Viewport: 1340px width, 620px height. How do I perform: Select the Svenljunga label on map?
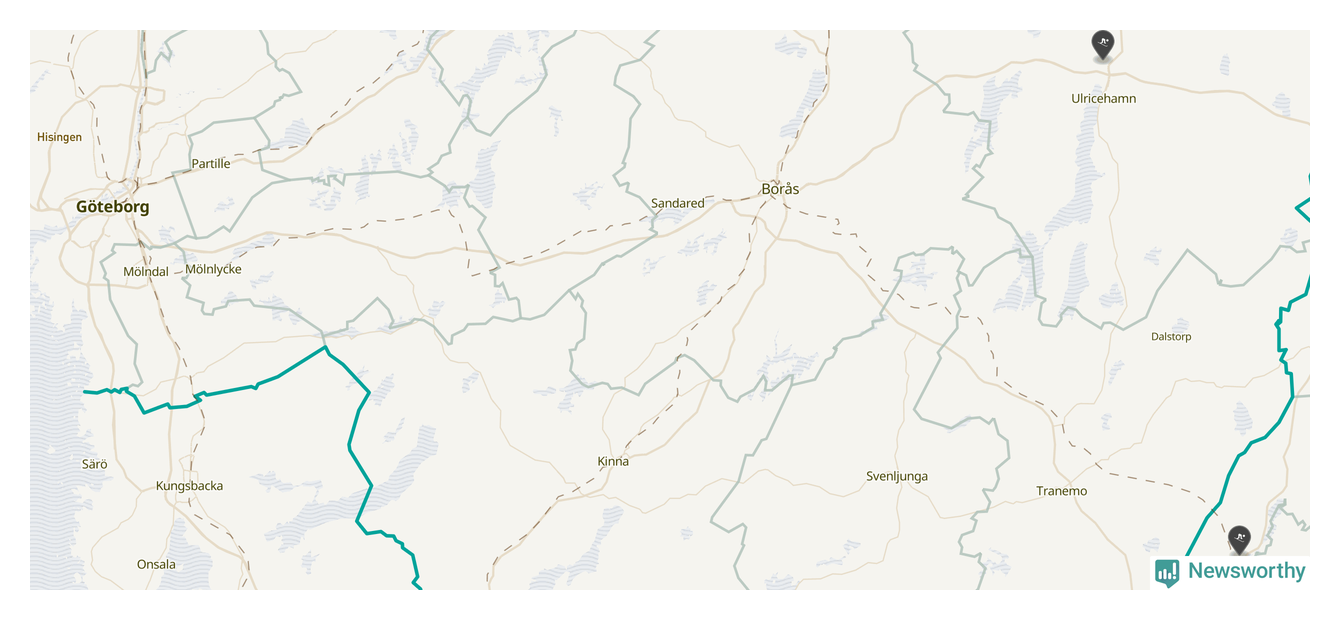897,476
